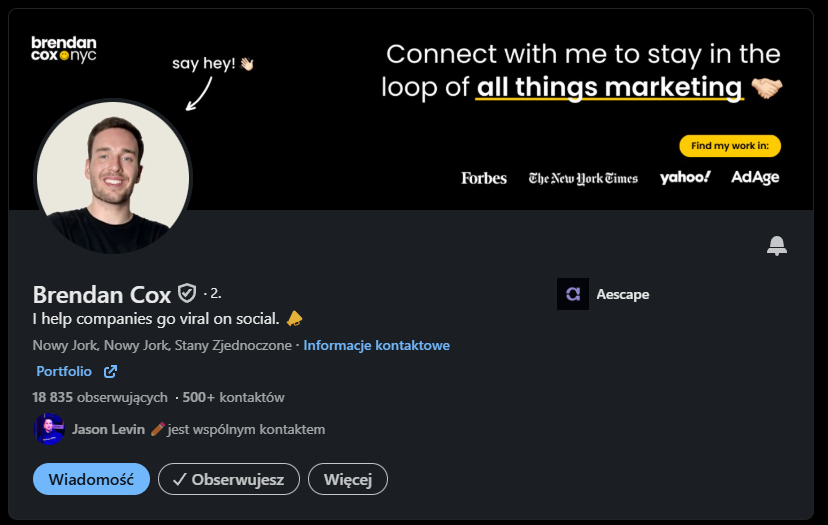Click the verification shield badge

pos(187,294)
